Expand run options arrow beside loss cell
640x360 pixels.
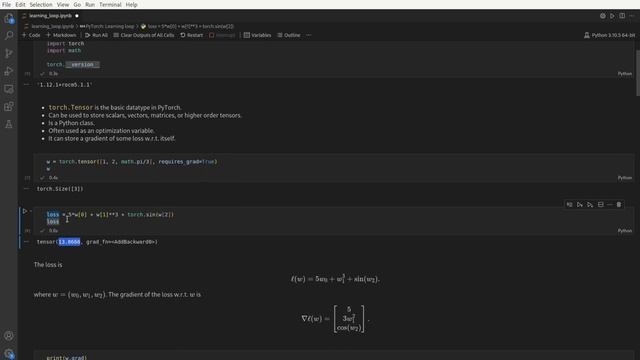coord(31,211)
